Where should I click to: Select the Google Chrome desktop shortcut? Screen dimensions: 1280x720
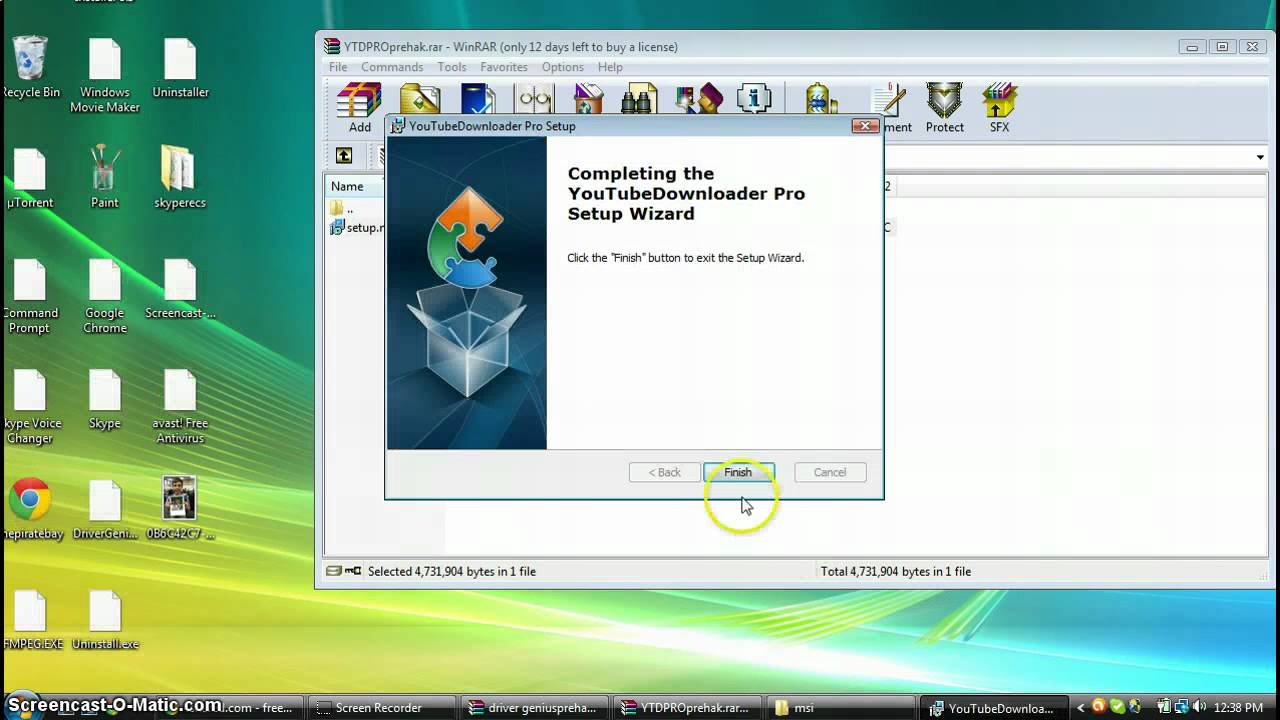click(x=105, y=298)
